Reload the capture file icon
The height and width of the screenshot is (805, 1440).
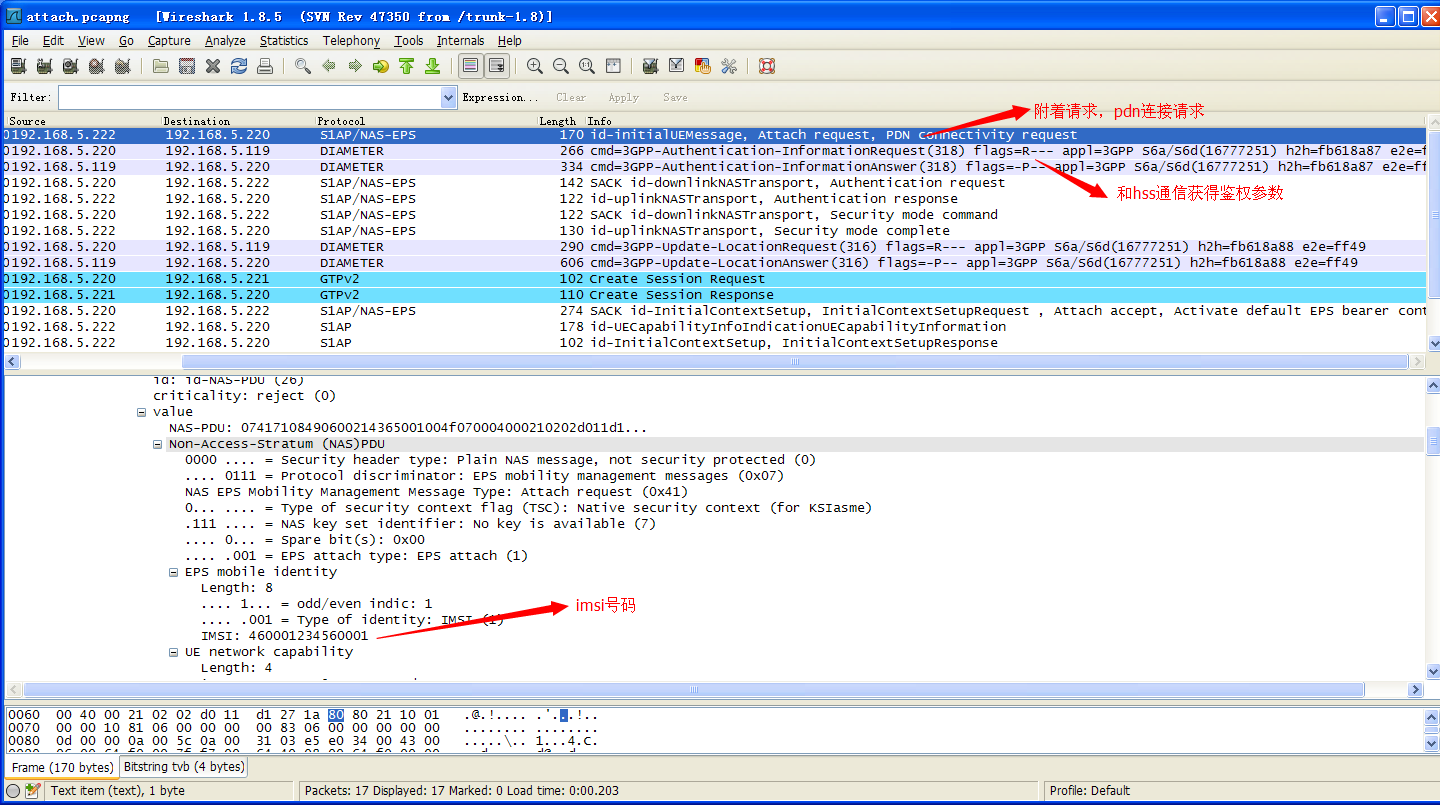pos(239,66)
